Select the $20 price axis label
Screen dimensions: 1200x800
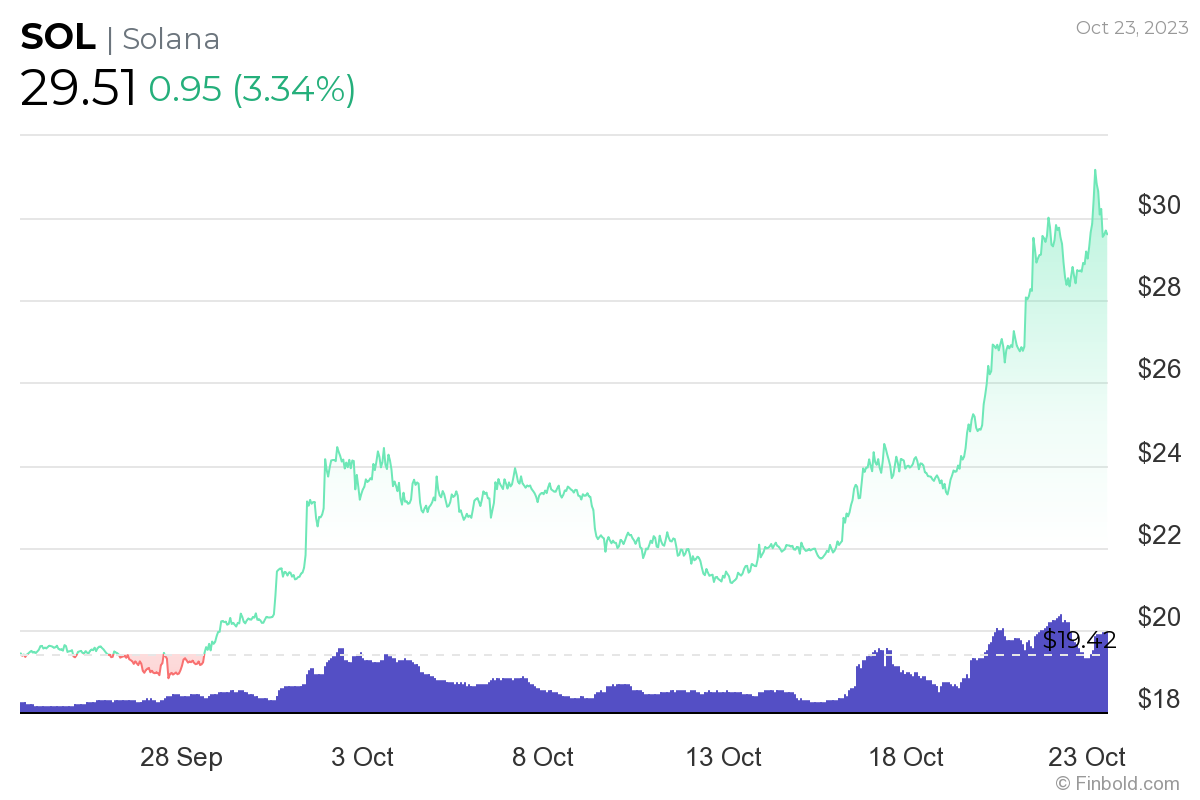tap(1159, 617)
